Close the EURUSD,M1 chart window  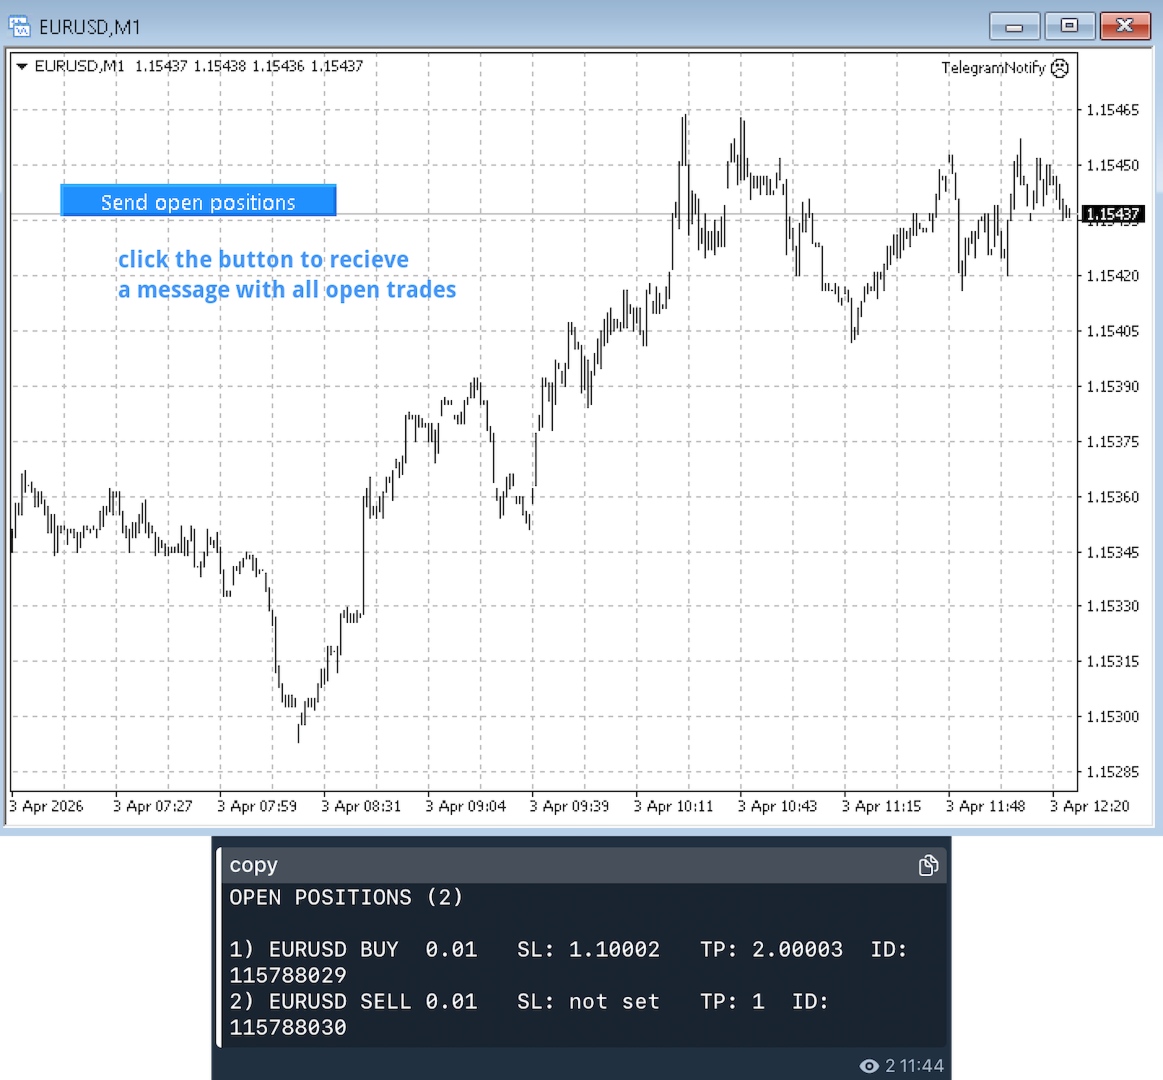(1124, 27)
